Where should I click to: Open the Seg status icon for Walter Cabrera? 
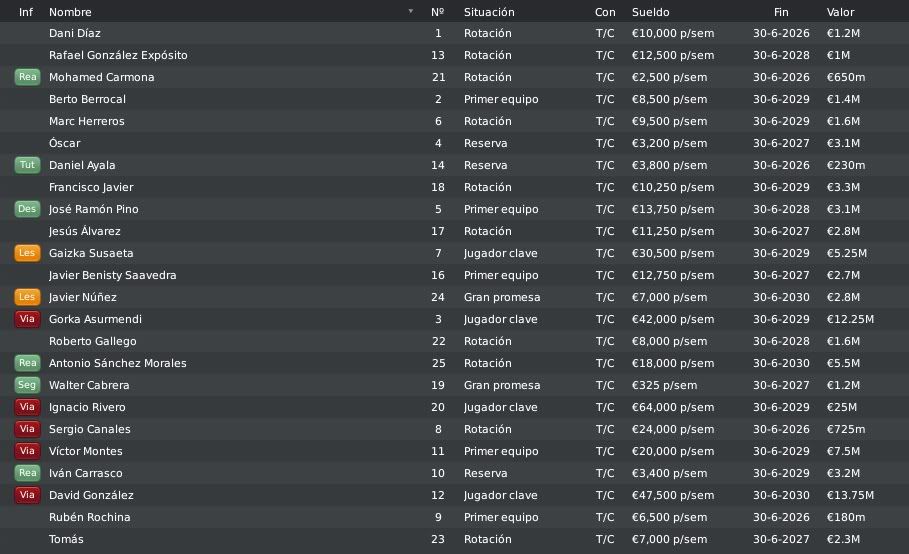click(27, 385)
